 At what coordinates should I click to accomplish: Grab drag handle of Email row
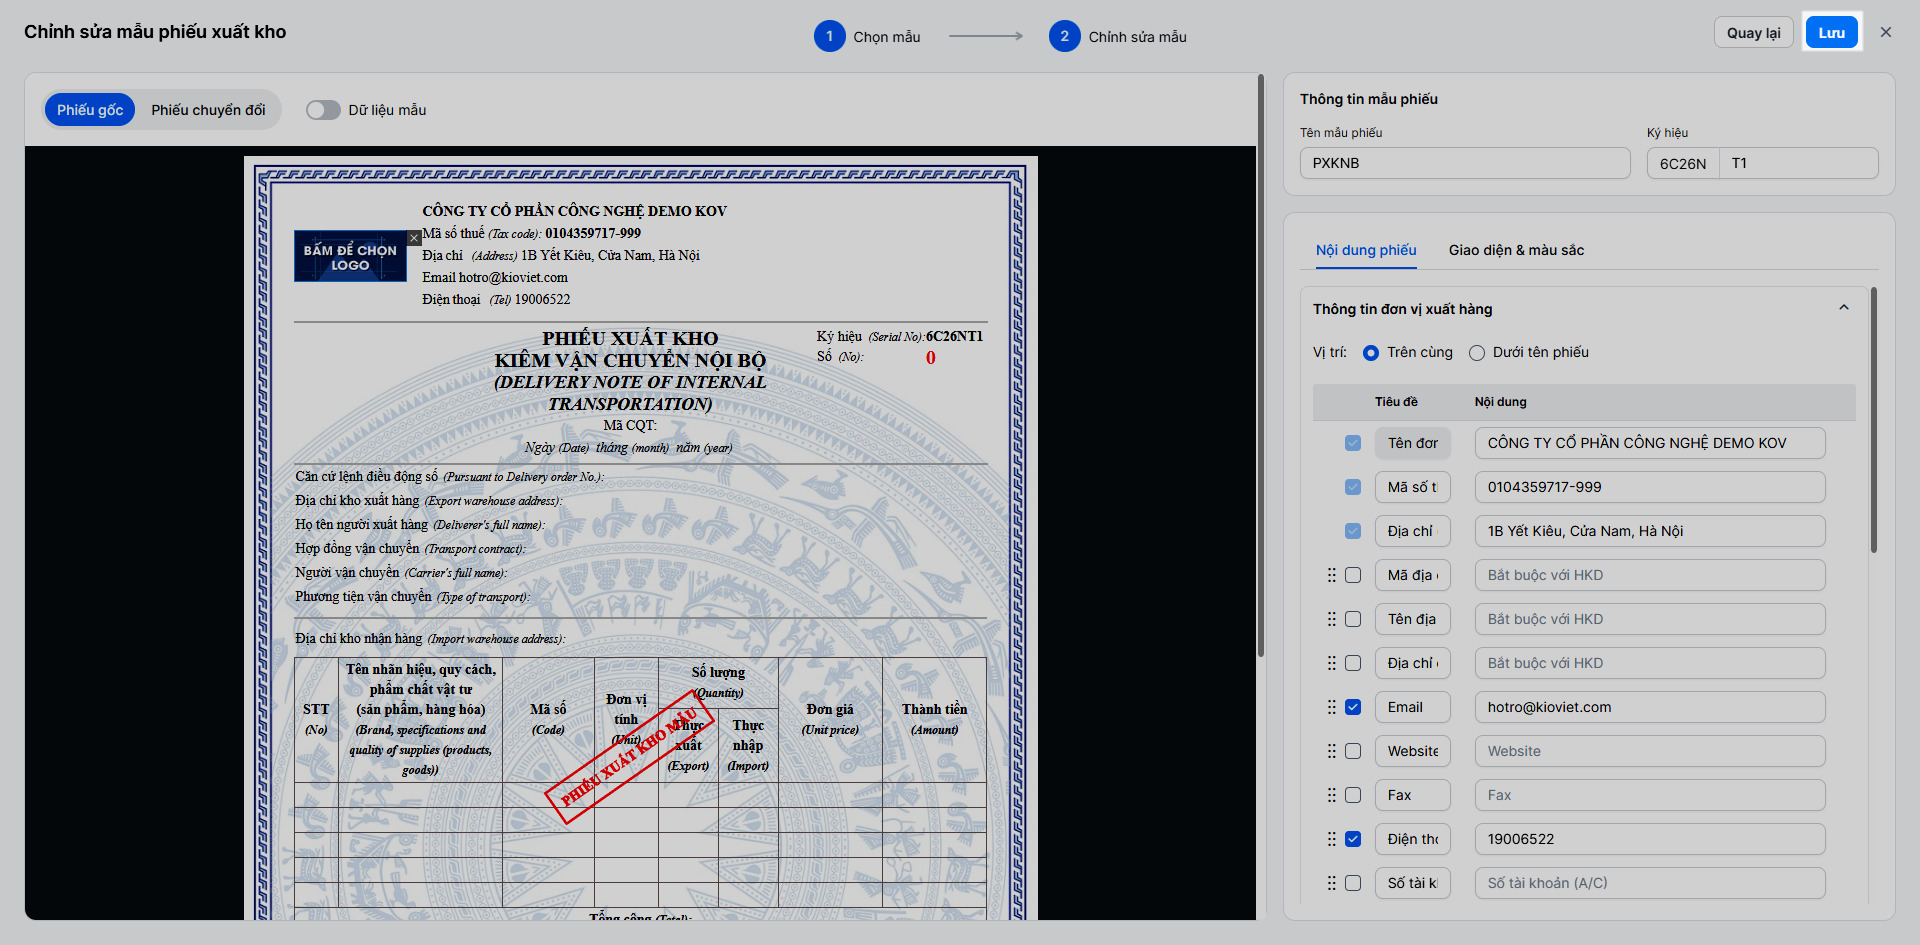coord(1331,707)
